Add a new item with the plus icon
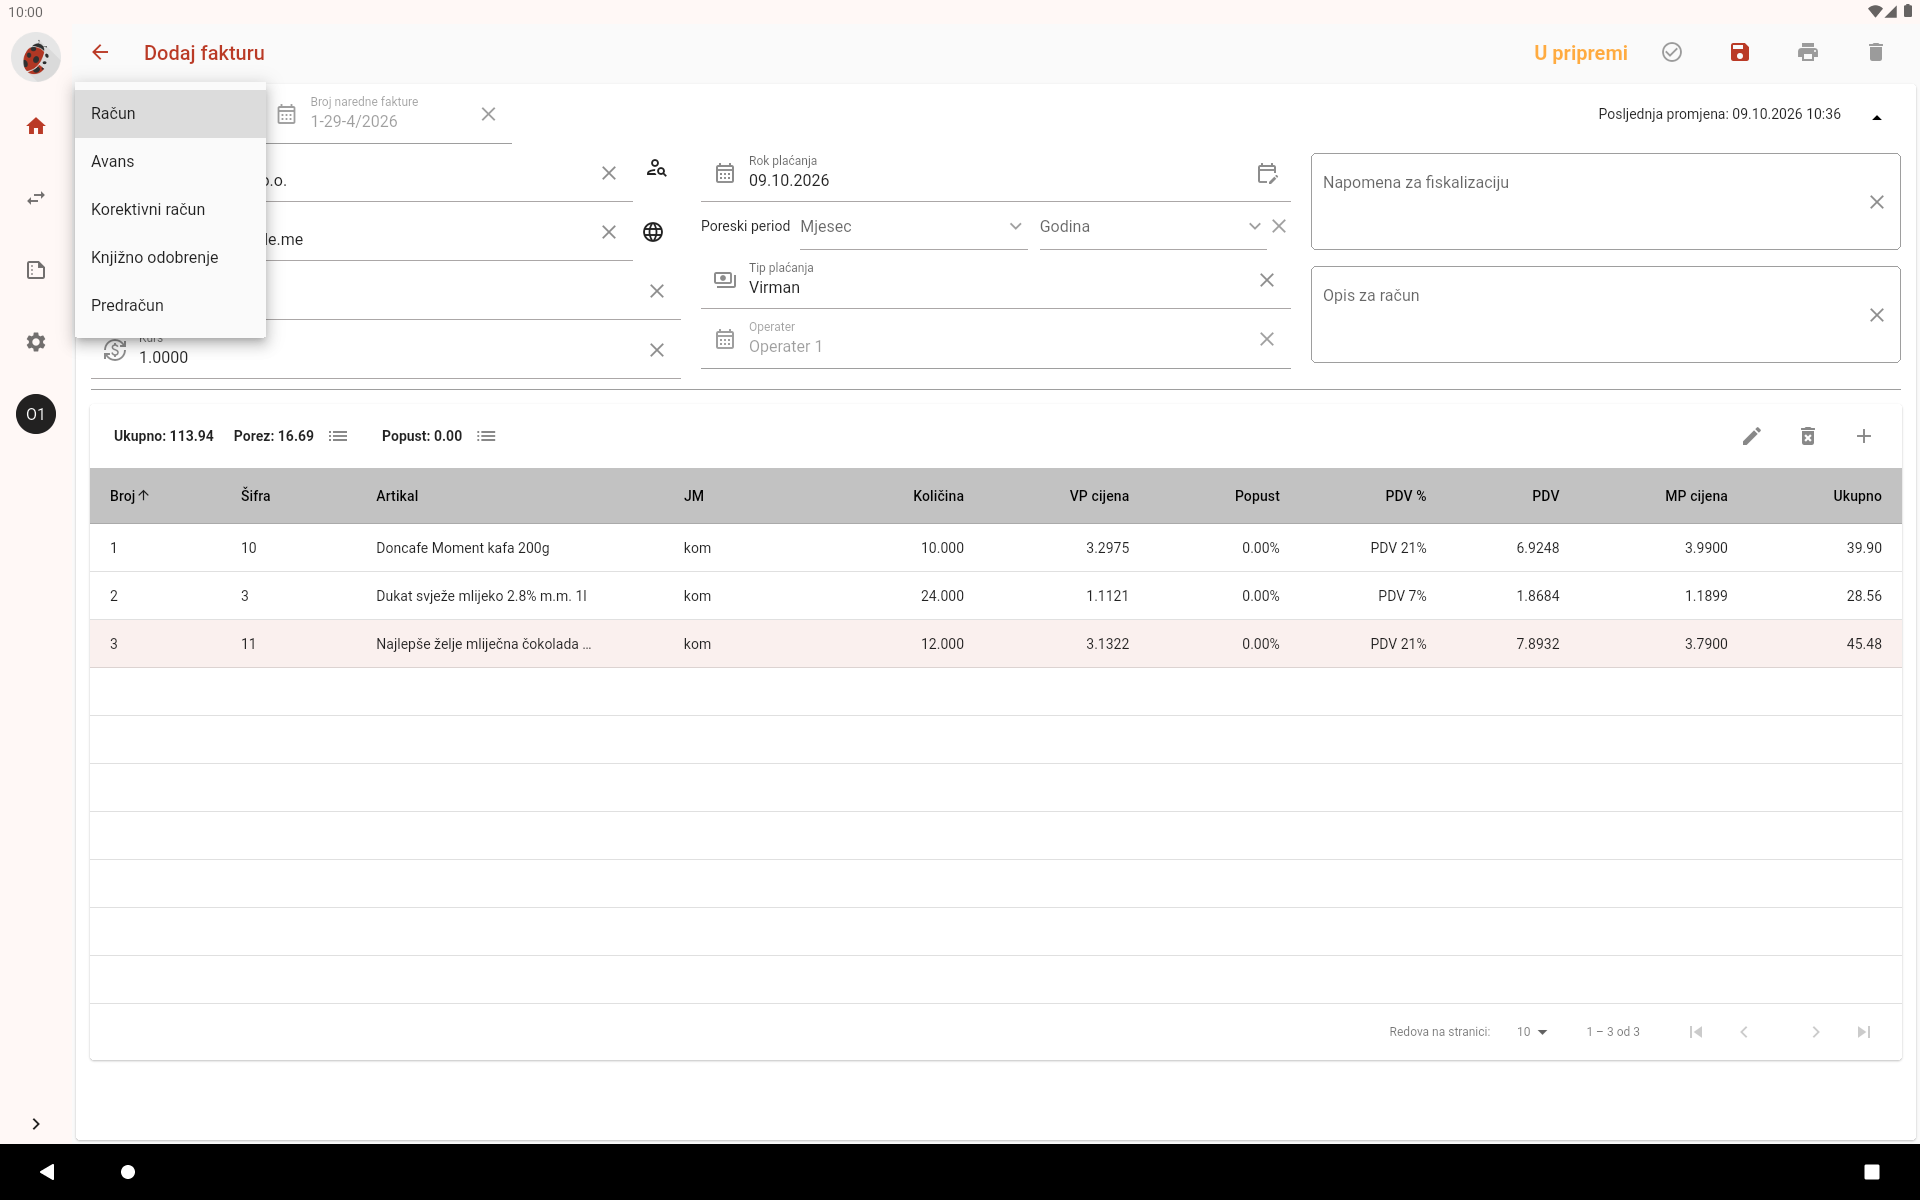 pos(1864,436)
